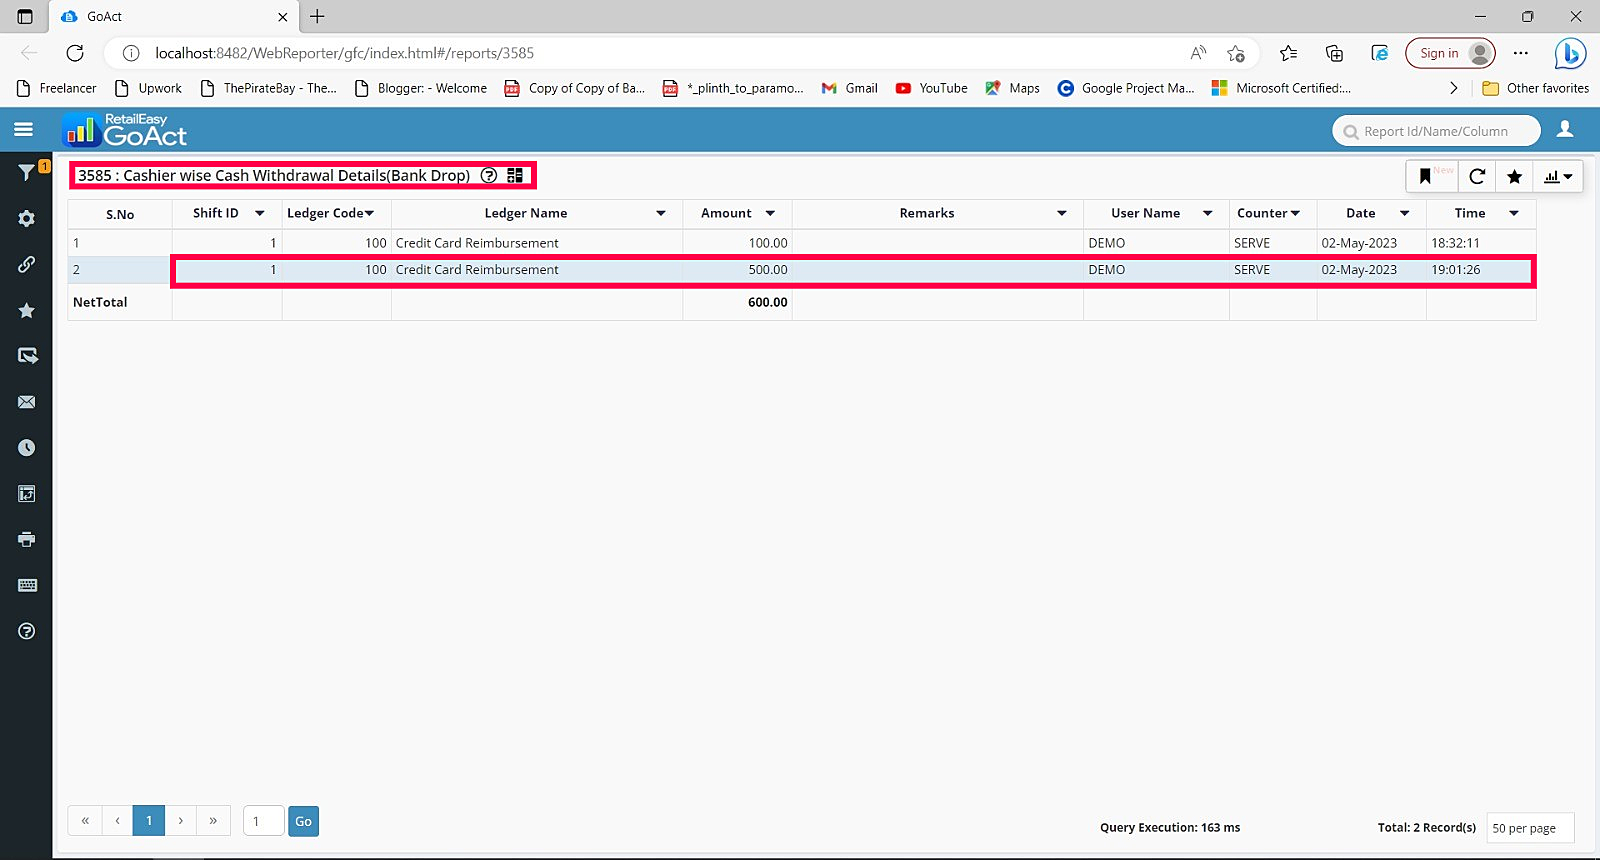This screenshot has height=860, width=1600.
Task: Open browser Settings and more menu
Action: pos(1521,53)
